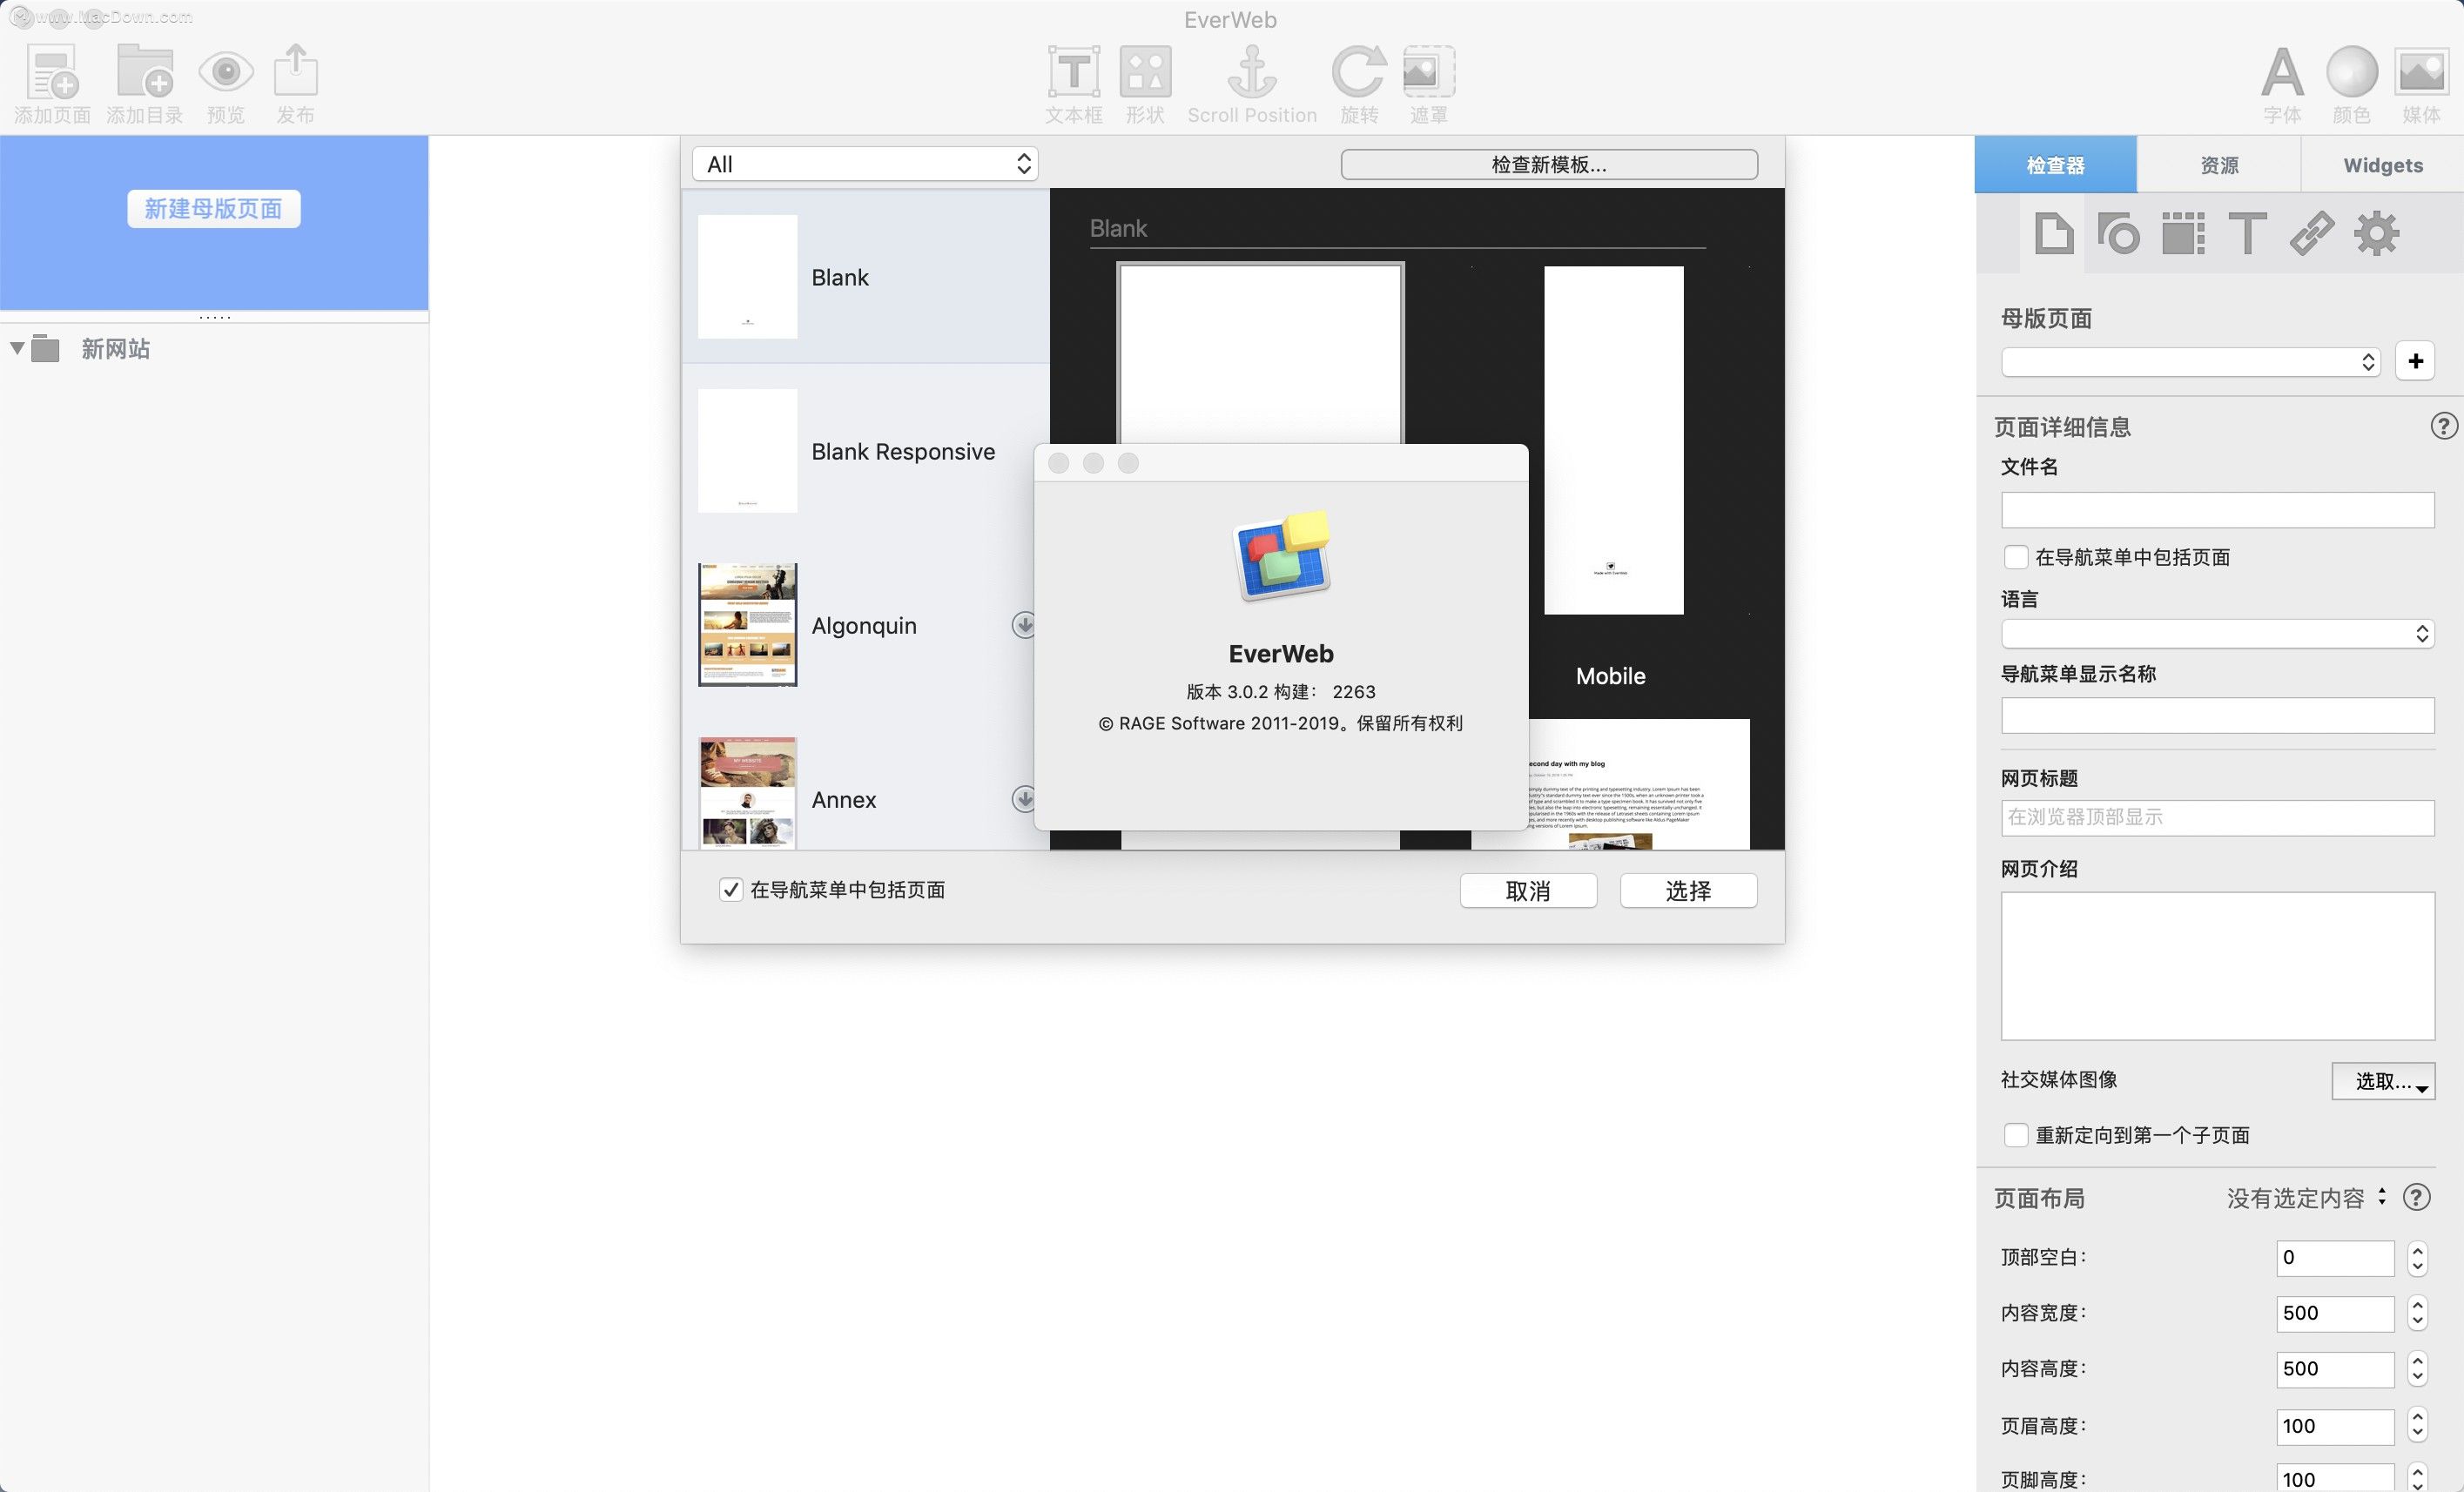Click the 页眉高度 value field
The width and height of the screenshot is (2464, 1492).
(x=2335, y=1426)
